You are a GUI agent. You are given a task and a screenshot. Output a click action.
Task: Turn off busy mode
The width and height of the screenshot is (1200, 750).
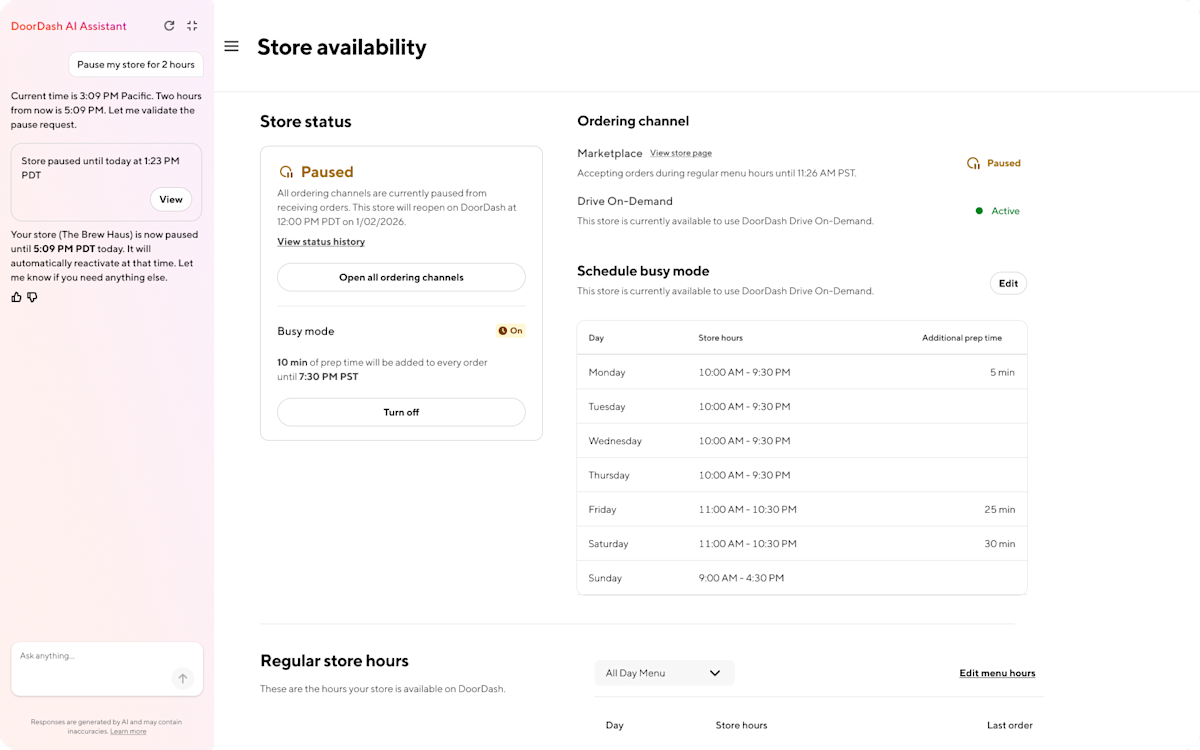tap(401, 412)
